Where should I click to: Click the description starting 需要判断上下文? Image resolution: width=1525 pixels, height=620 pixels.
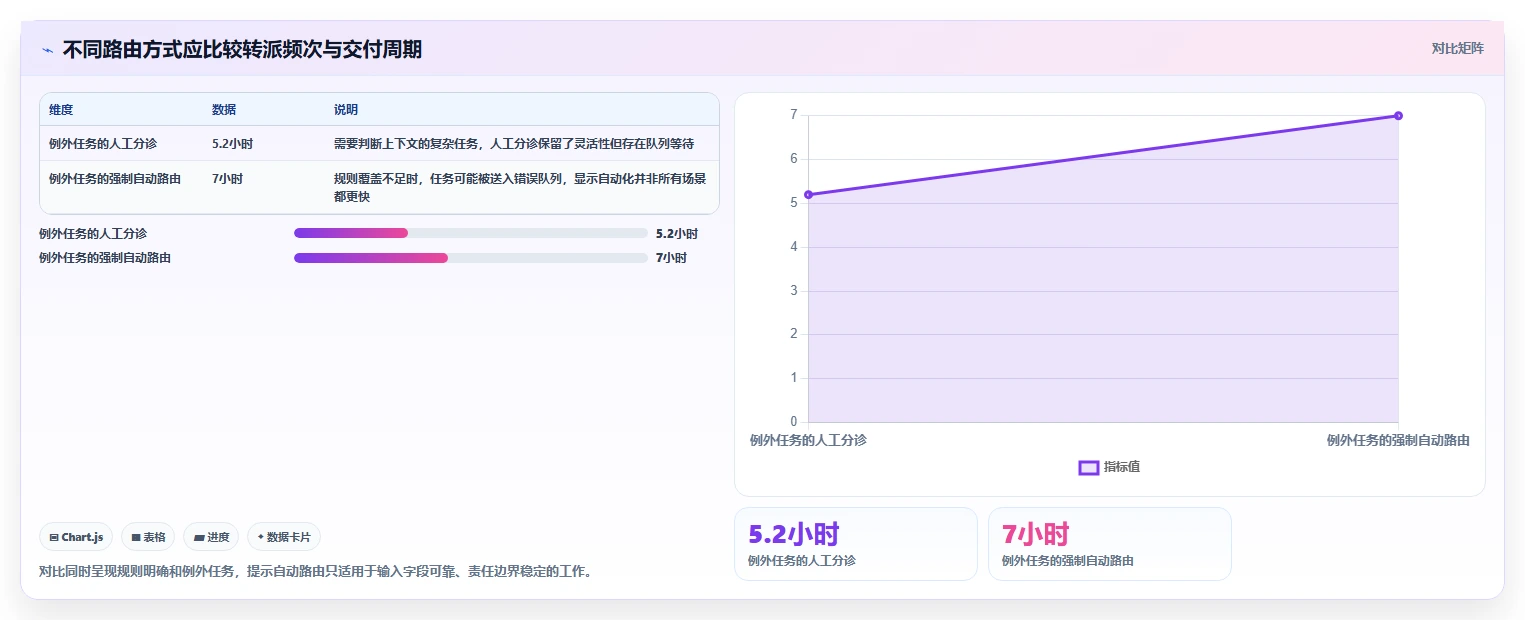(x=514, y=144)
